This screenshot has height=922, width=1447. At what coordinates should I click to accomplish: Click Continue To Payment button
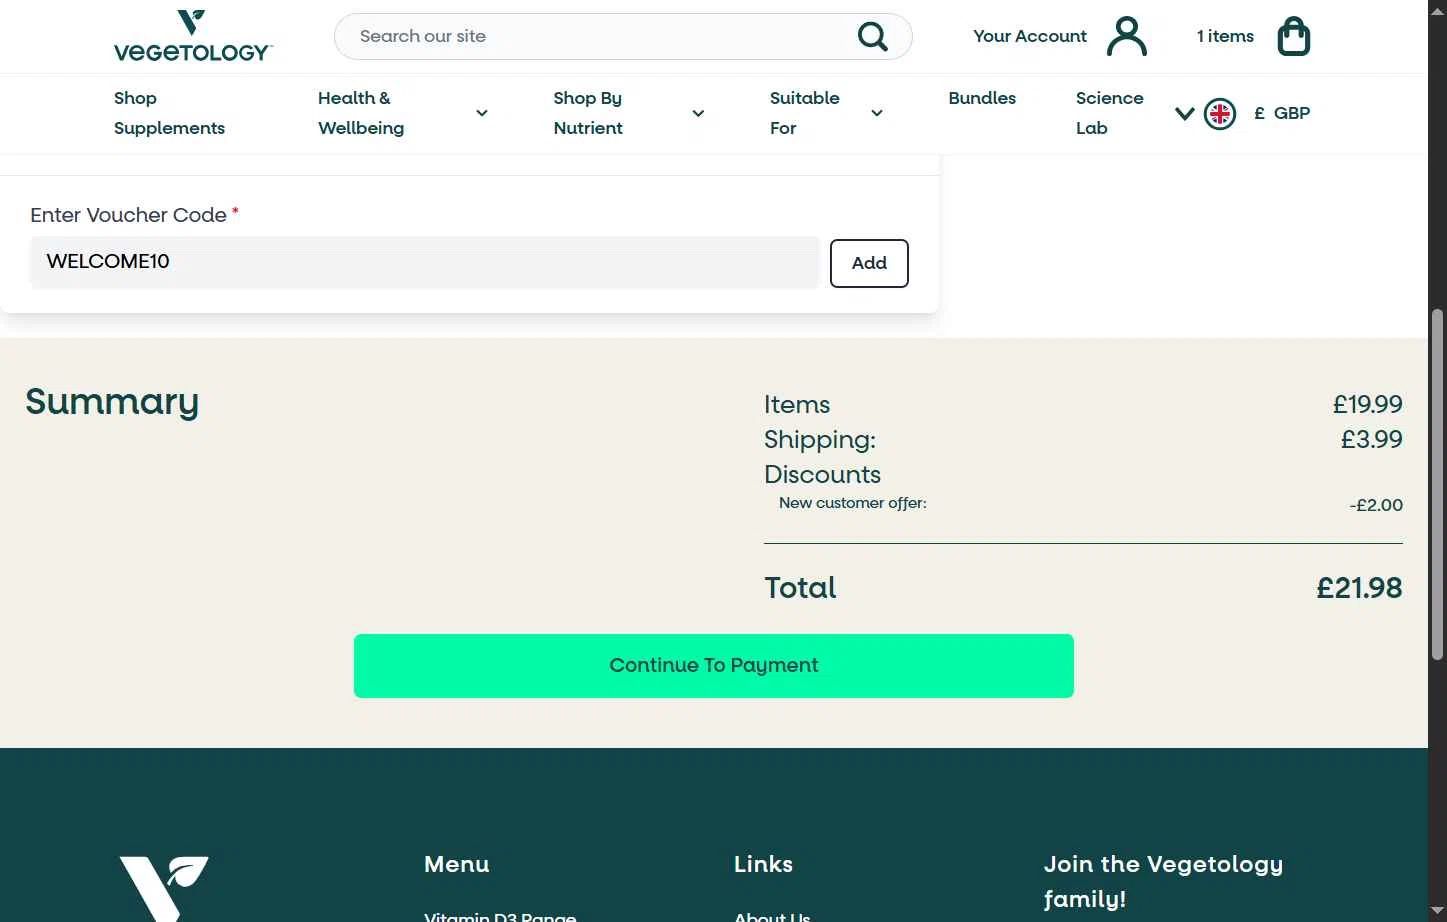pyautogui.click(x=714, y=666)
